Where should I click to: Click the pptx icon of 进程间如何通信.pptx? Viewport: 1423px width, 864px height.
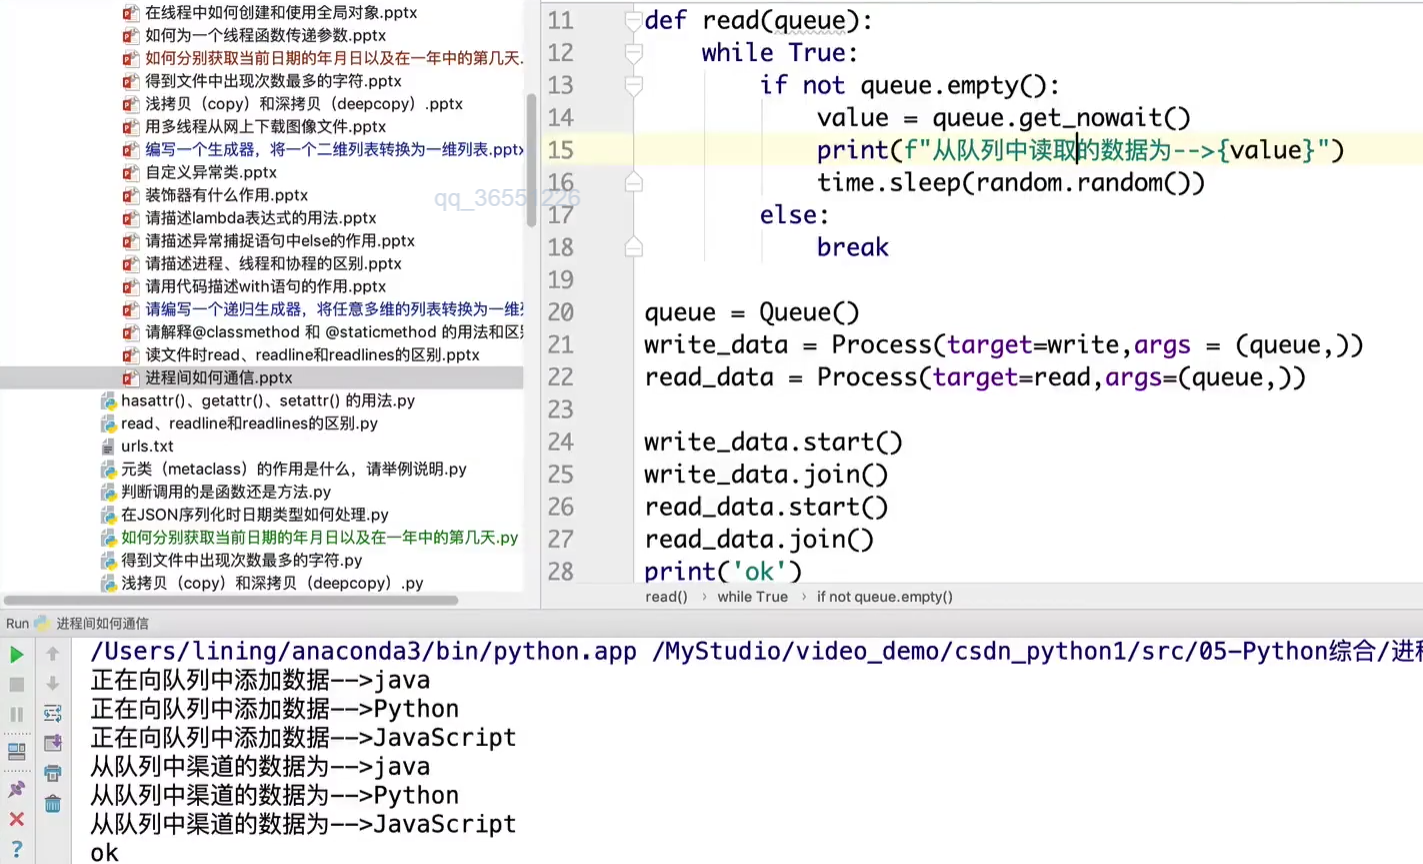(x=130, y=378)
